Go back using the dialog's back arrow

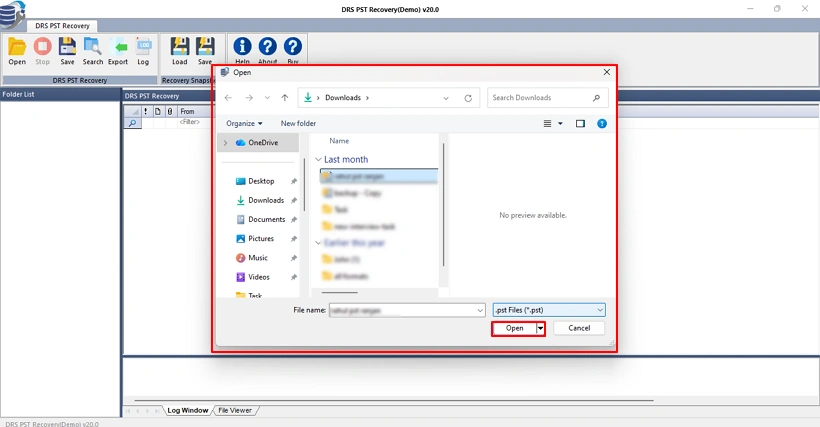(x=228, y=98)
